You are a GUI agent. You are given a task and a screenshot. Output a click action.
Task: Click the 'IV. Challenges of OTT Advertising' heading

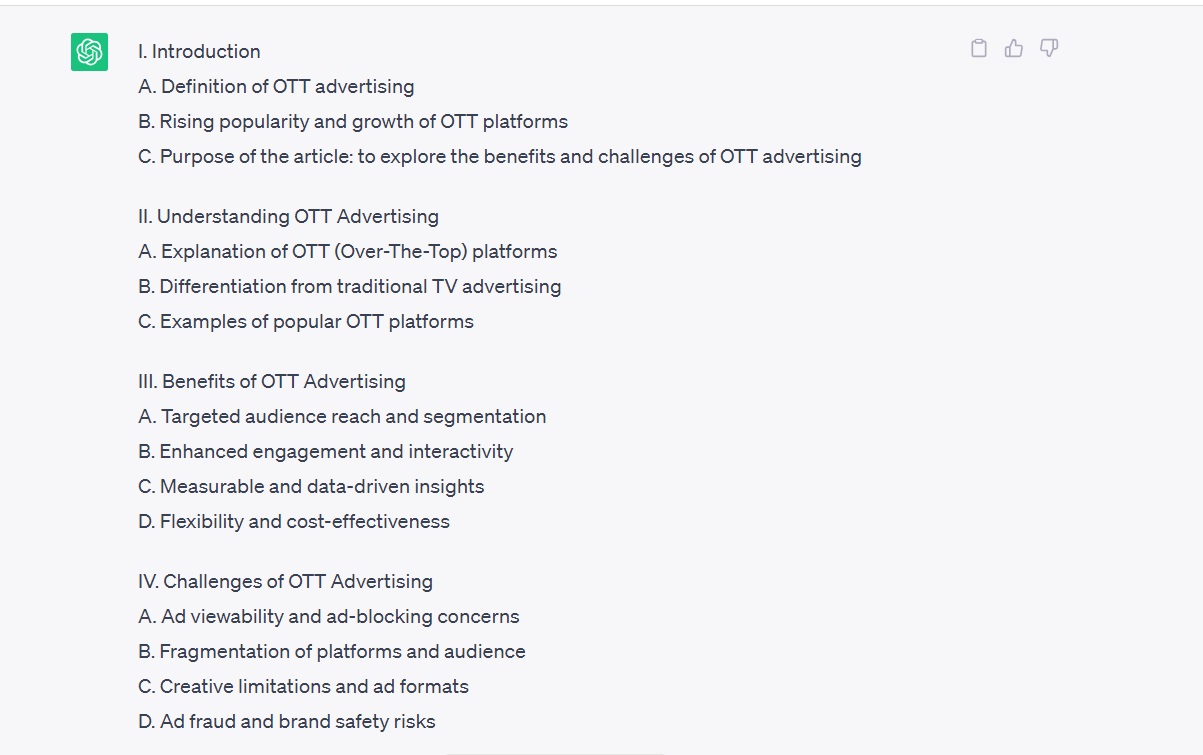pyautogui.click(x=285, y=582)
